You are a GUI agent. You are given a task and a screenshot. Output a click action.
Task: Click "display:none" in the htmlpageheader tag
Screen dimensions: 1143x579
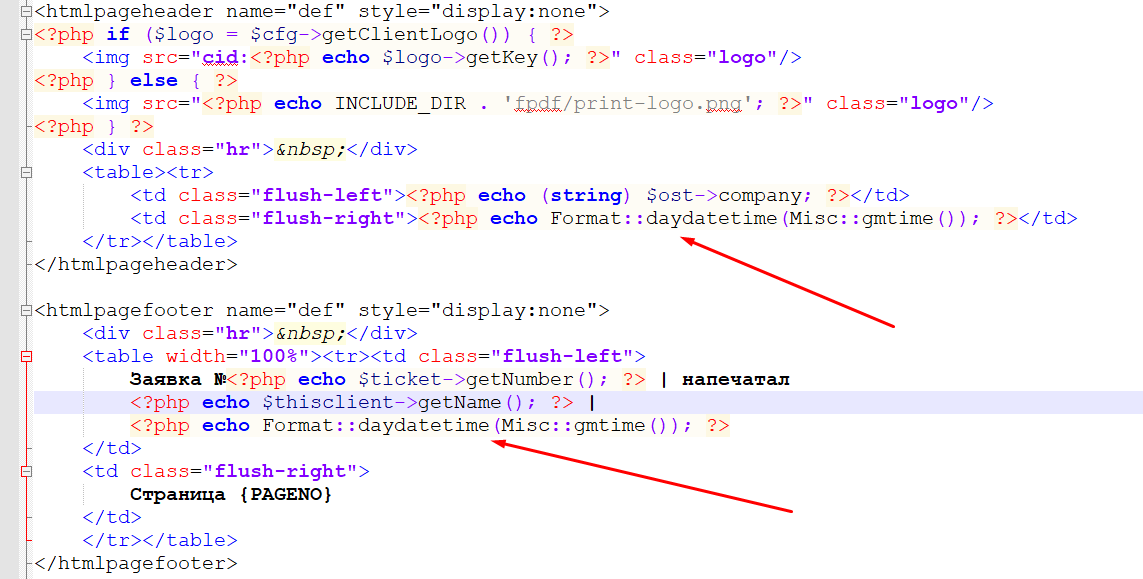click(x=514, y=12)
